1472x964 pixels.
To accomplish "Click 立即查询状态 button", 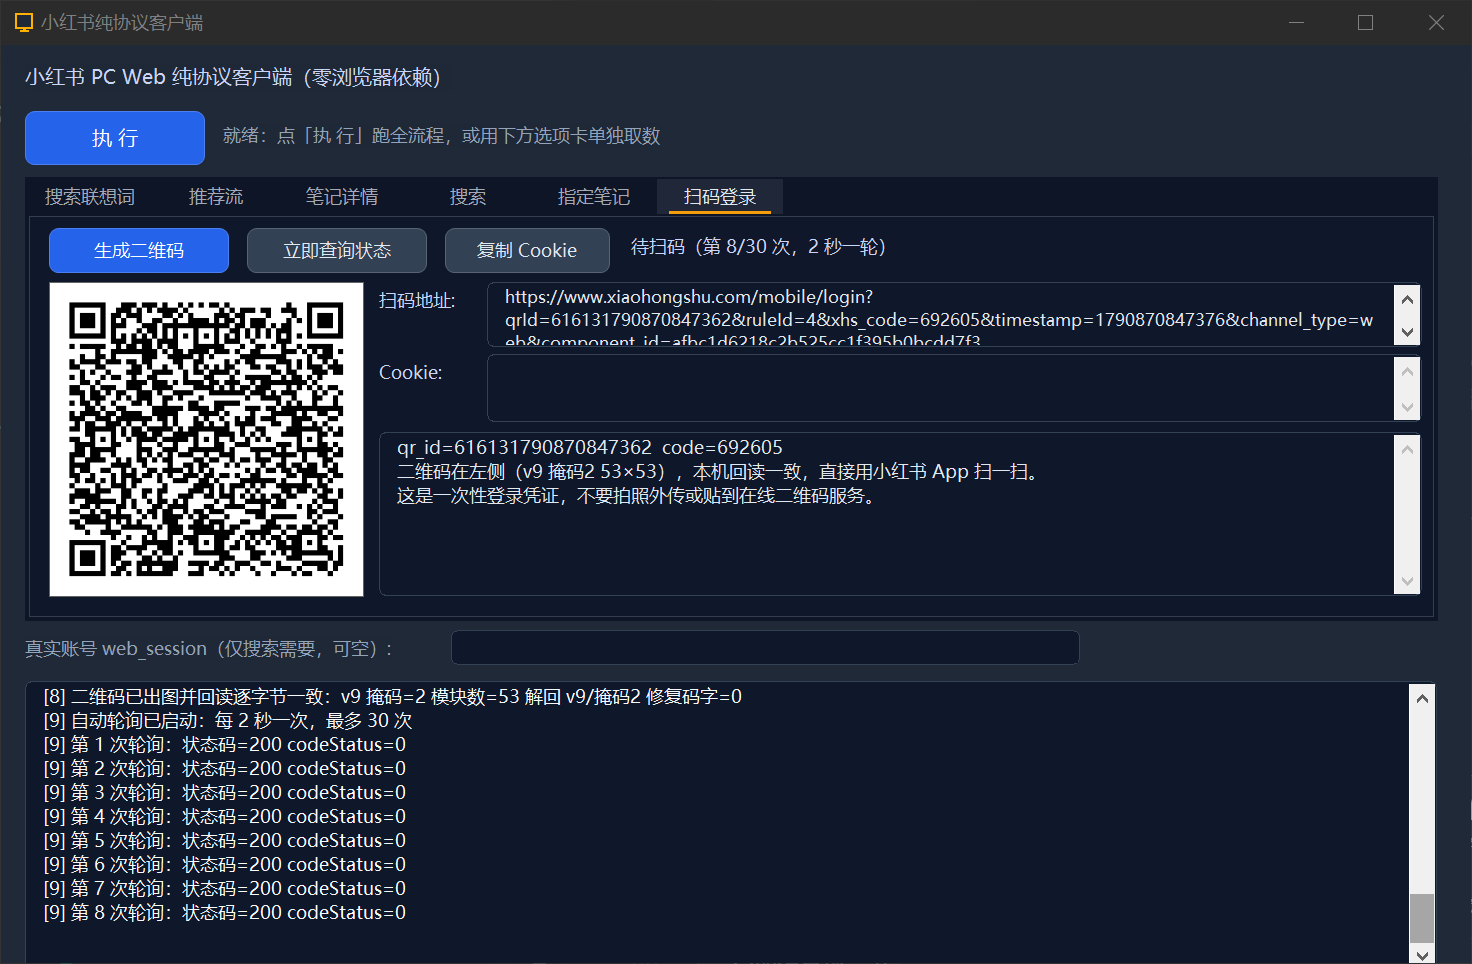I will click(337, 250).
